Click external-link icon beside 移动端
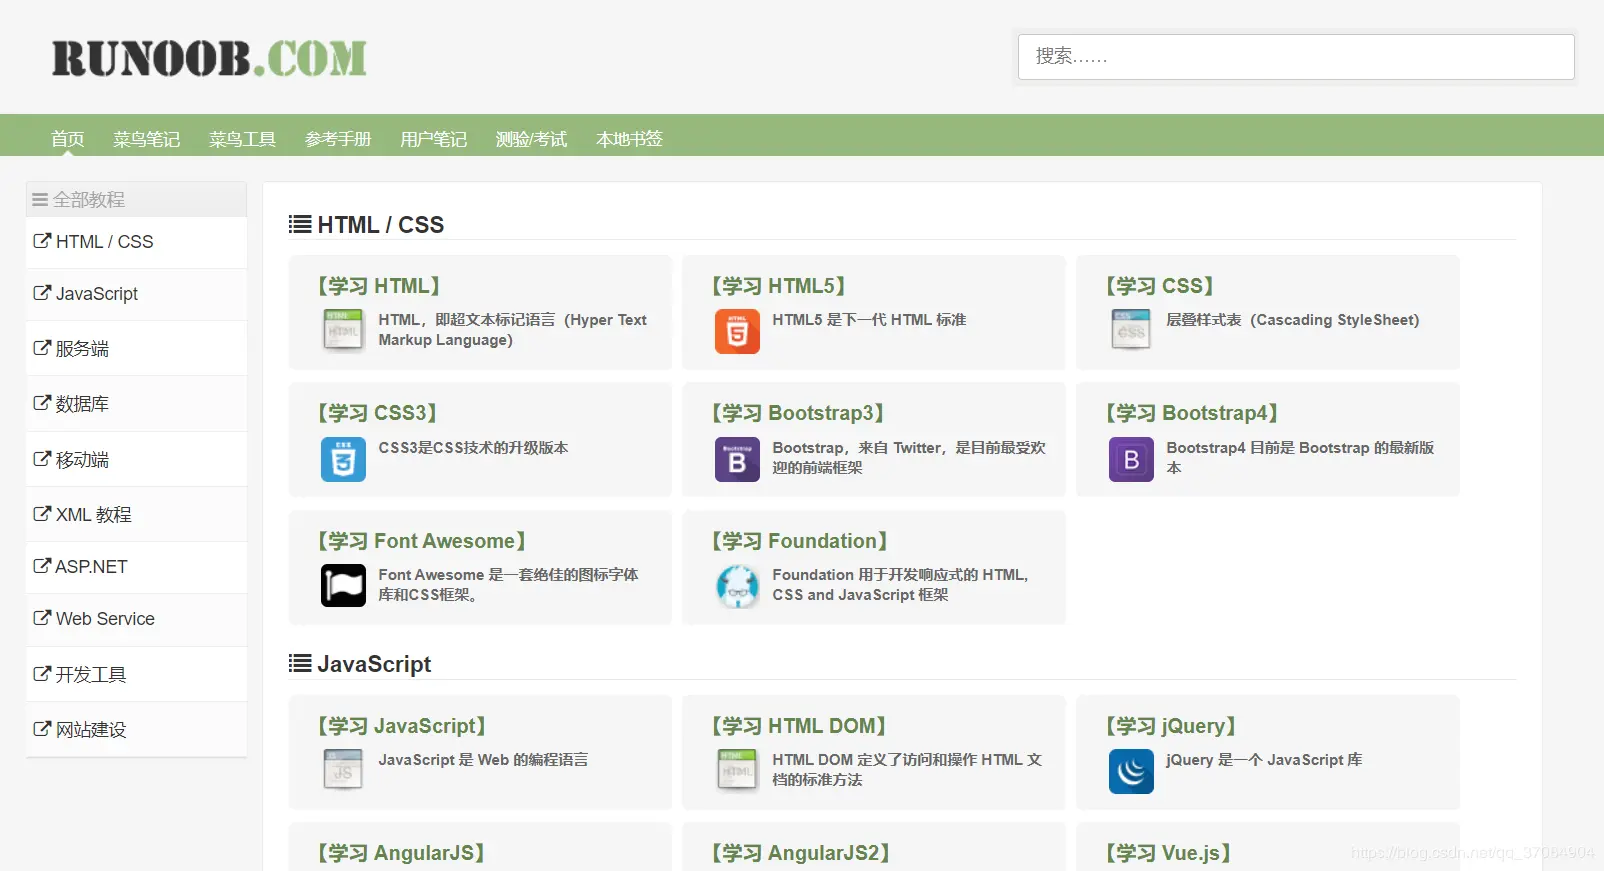Viewport: 1604px width, 871px height. click(x=42, y=459)
